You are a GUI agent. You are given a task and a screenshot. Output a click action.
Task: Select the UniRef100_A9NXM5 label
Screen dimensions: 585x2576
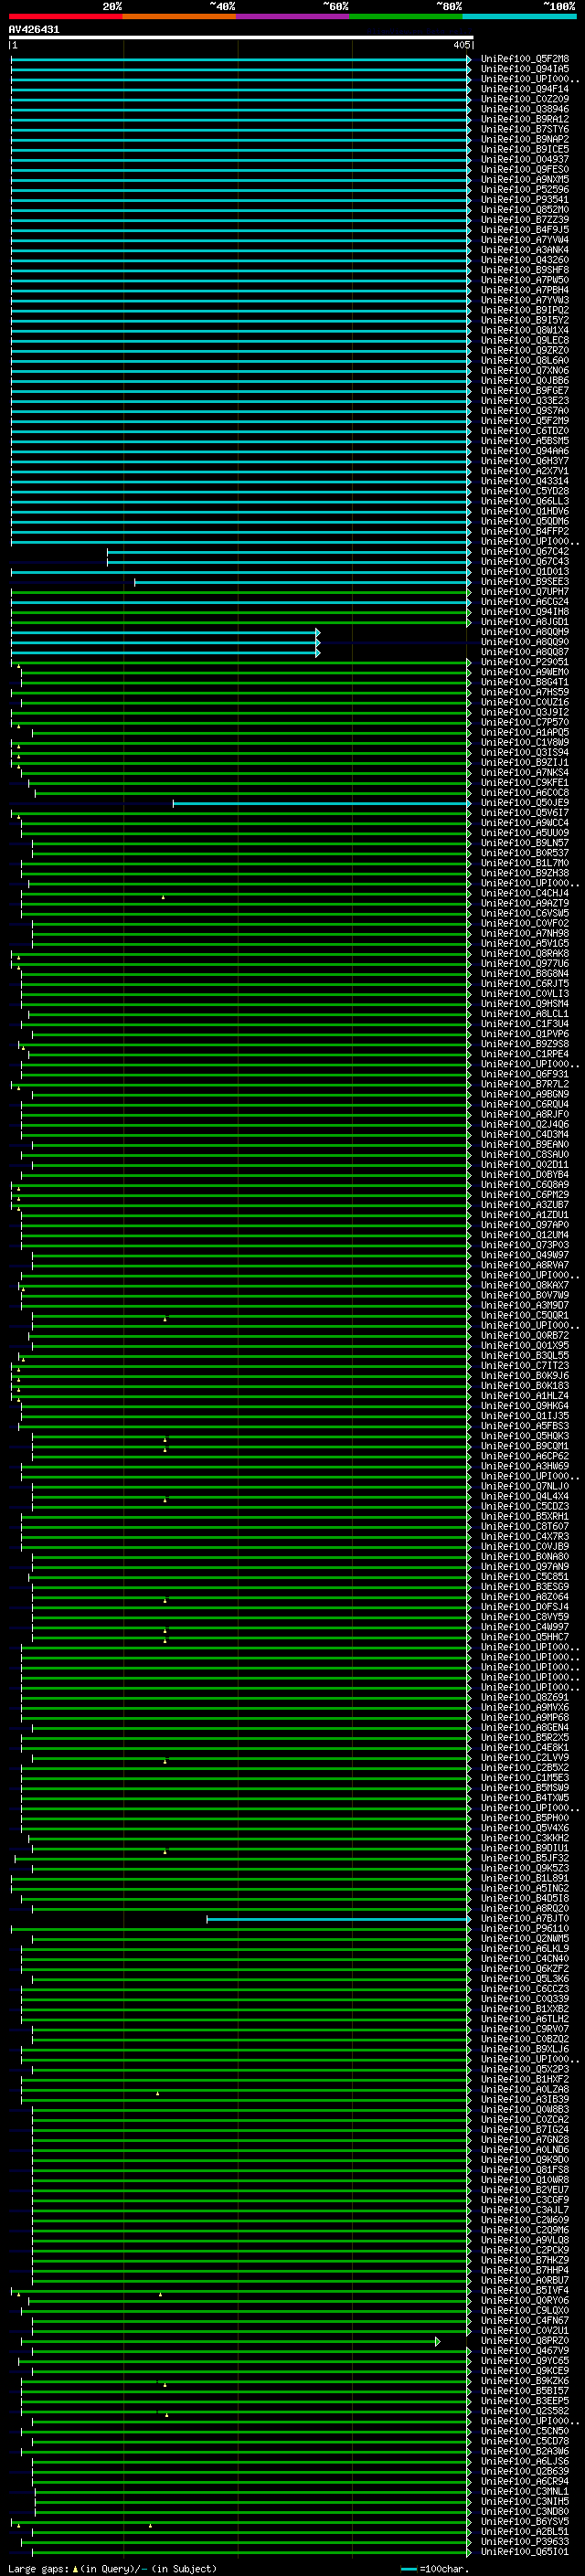point(525,179)
